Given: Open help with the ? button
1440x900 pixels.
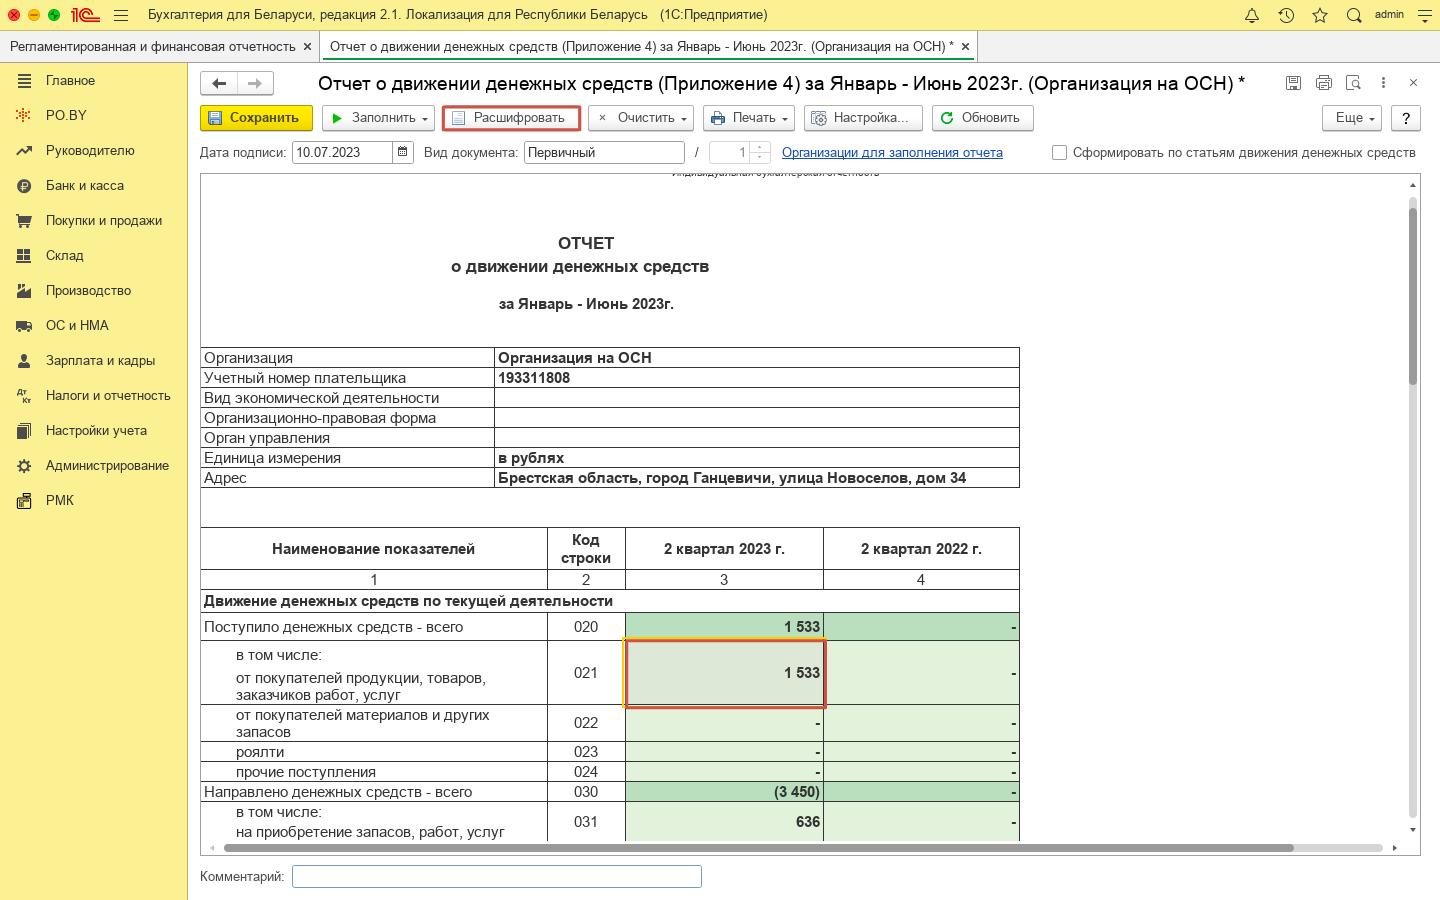Looking at the screenshot, I should click(x=1406, y=118).
